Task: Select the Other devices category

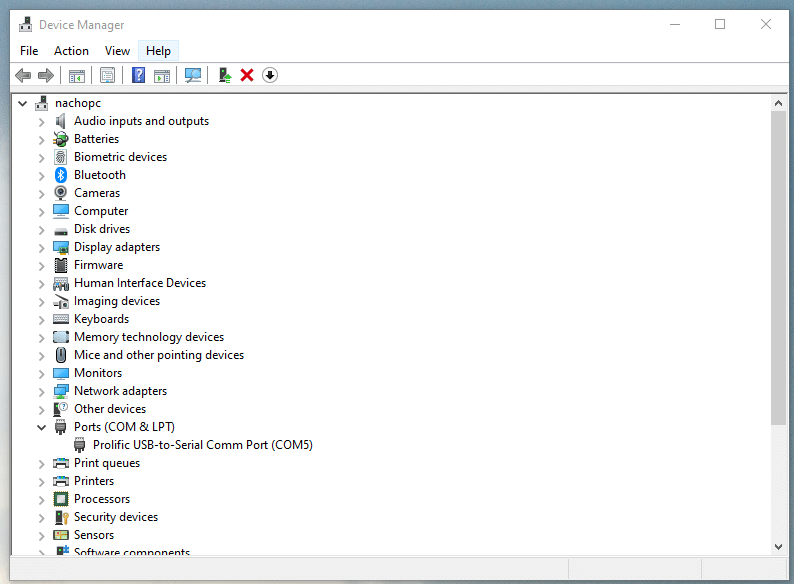Action: (109, 409)
